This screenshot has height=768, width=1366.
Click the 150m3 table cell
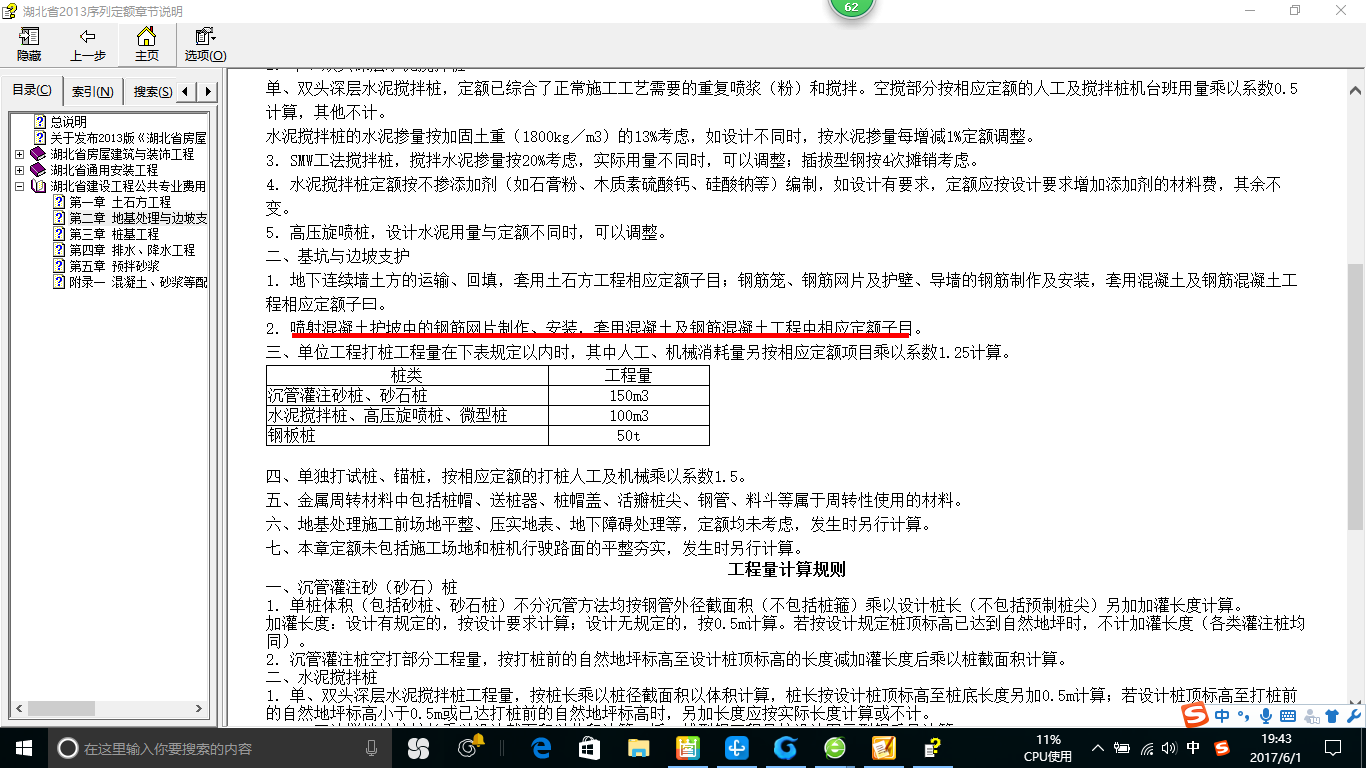tap(629, 395)
